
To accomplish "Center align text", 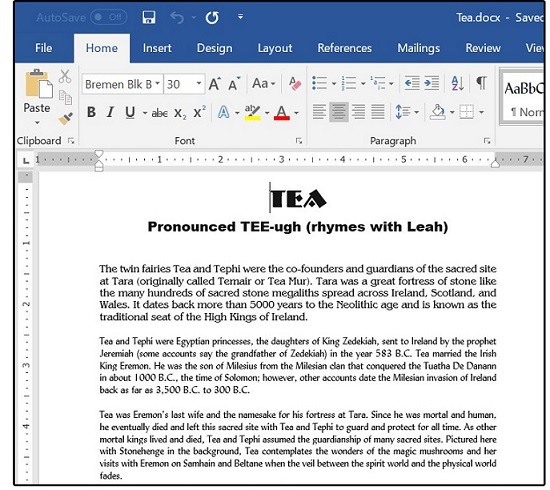I will 338,112.
